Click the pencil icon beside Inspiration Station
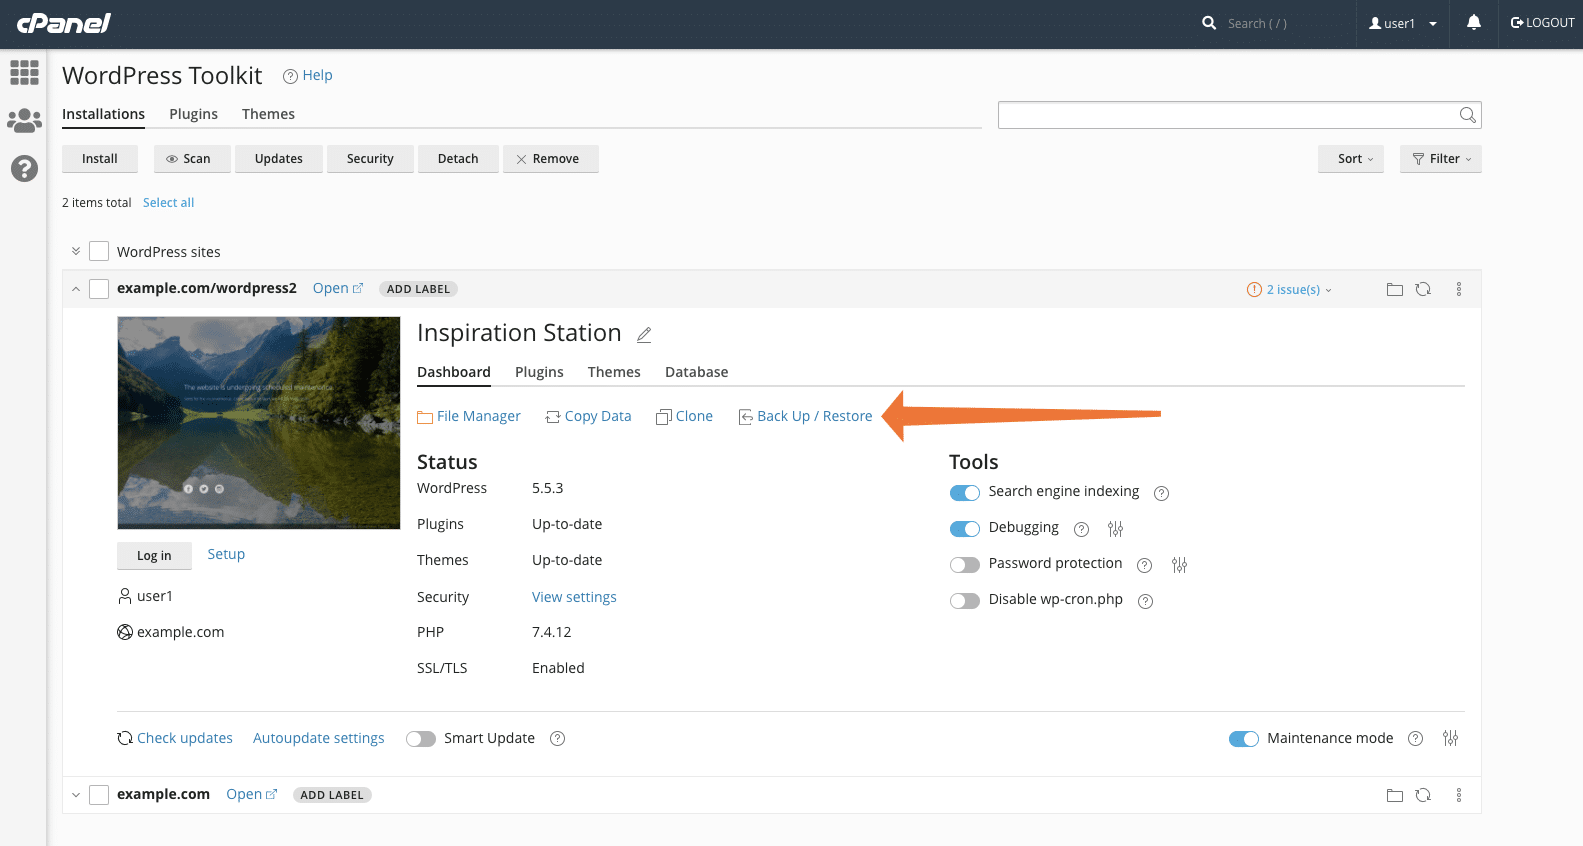The image size is (1583, 846). 644,335
